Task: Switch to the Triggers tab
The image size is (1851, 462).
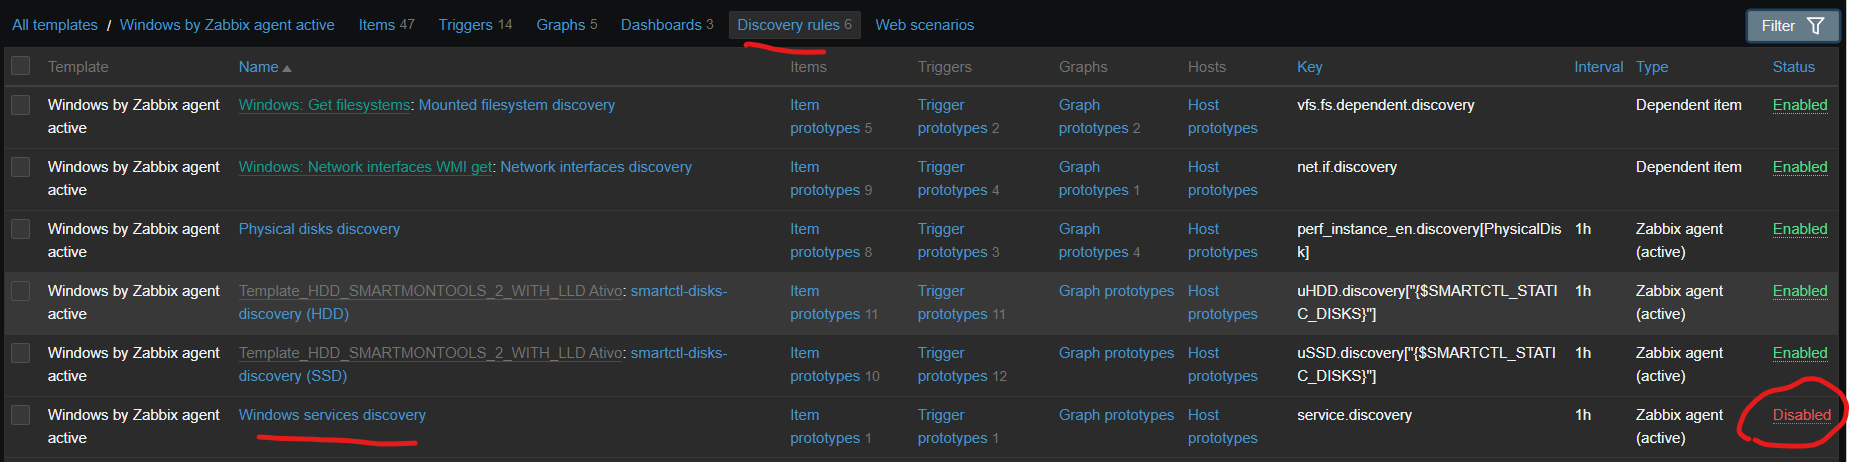Action: click(465, 25)
